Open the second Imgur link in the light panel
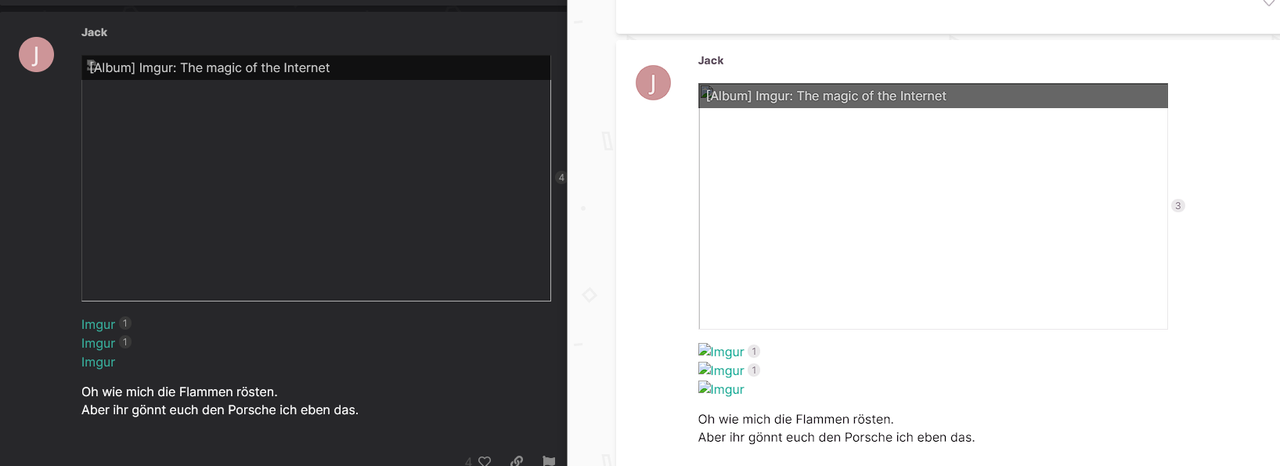 click(721, 370)
